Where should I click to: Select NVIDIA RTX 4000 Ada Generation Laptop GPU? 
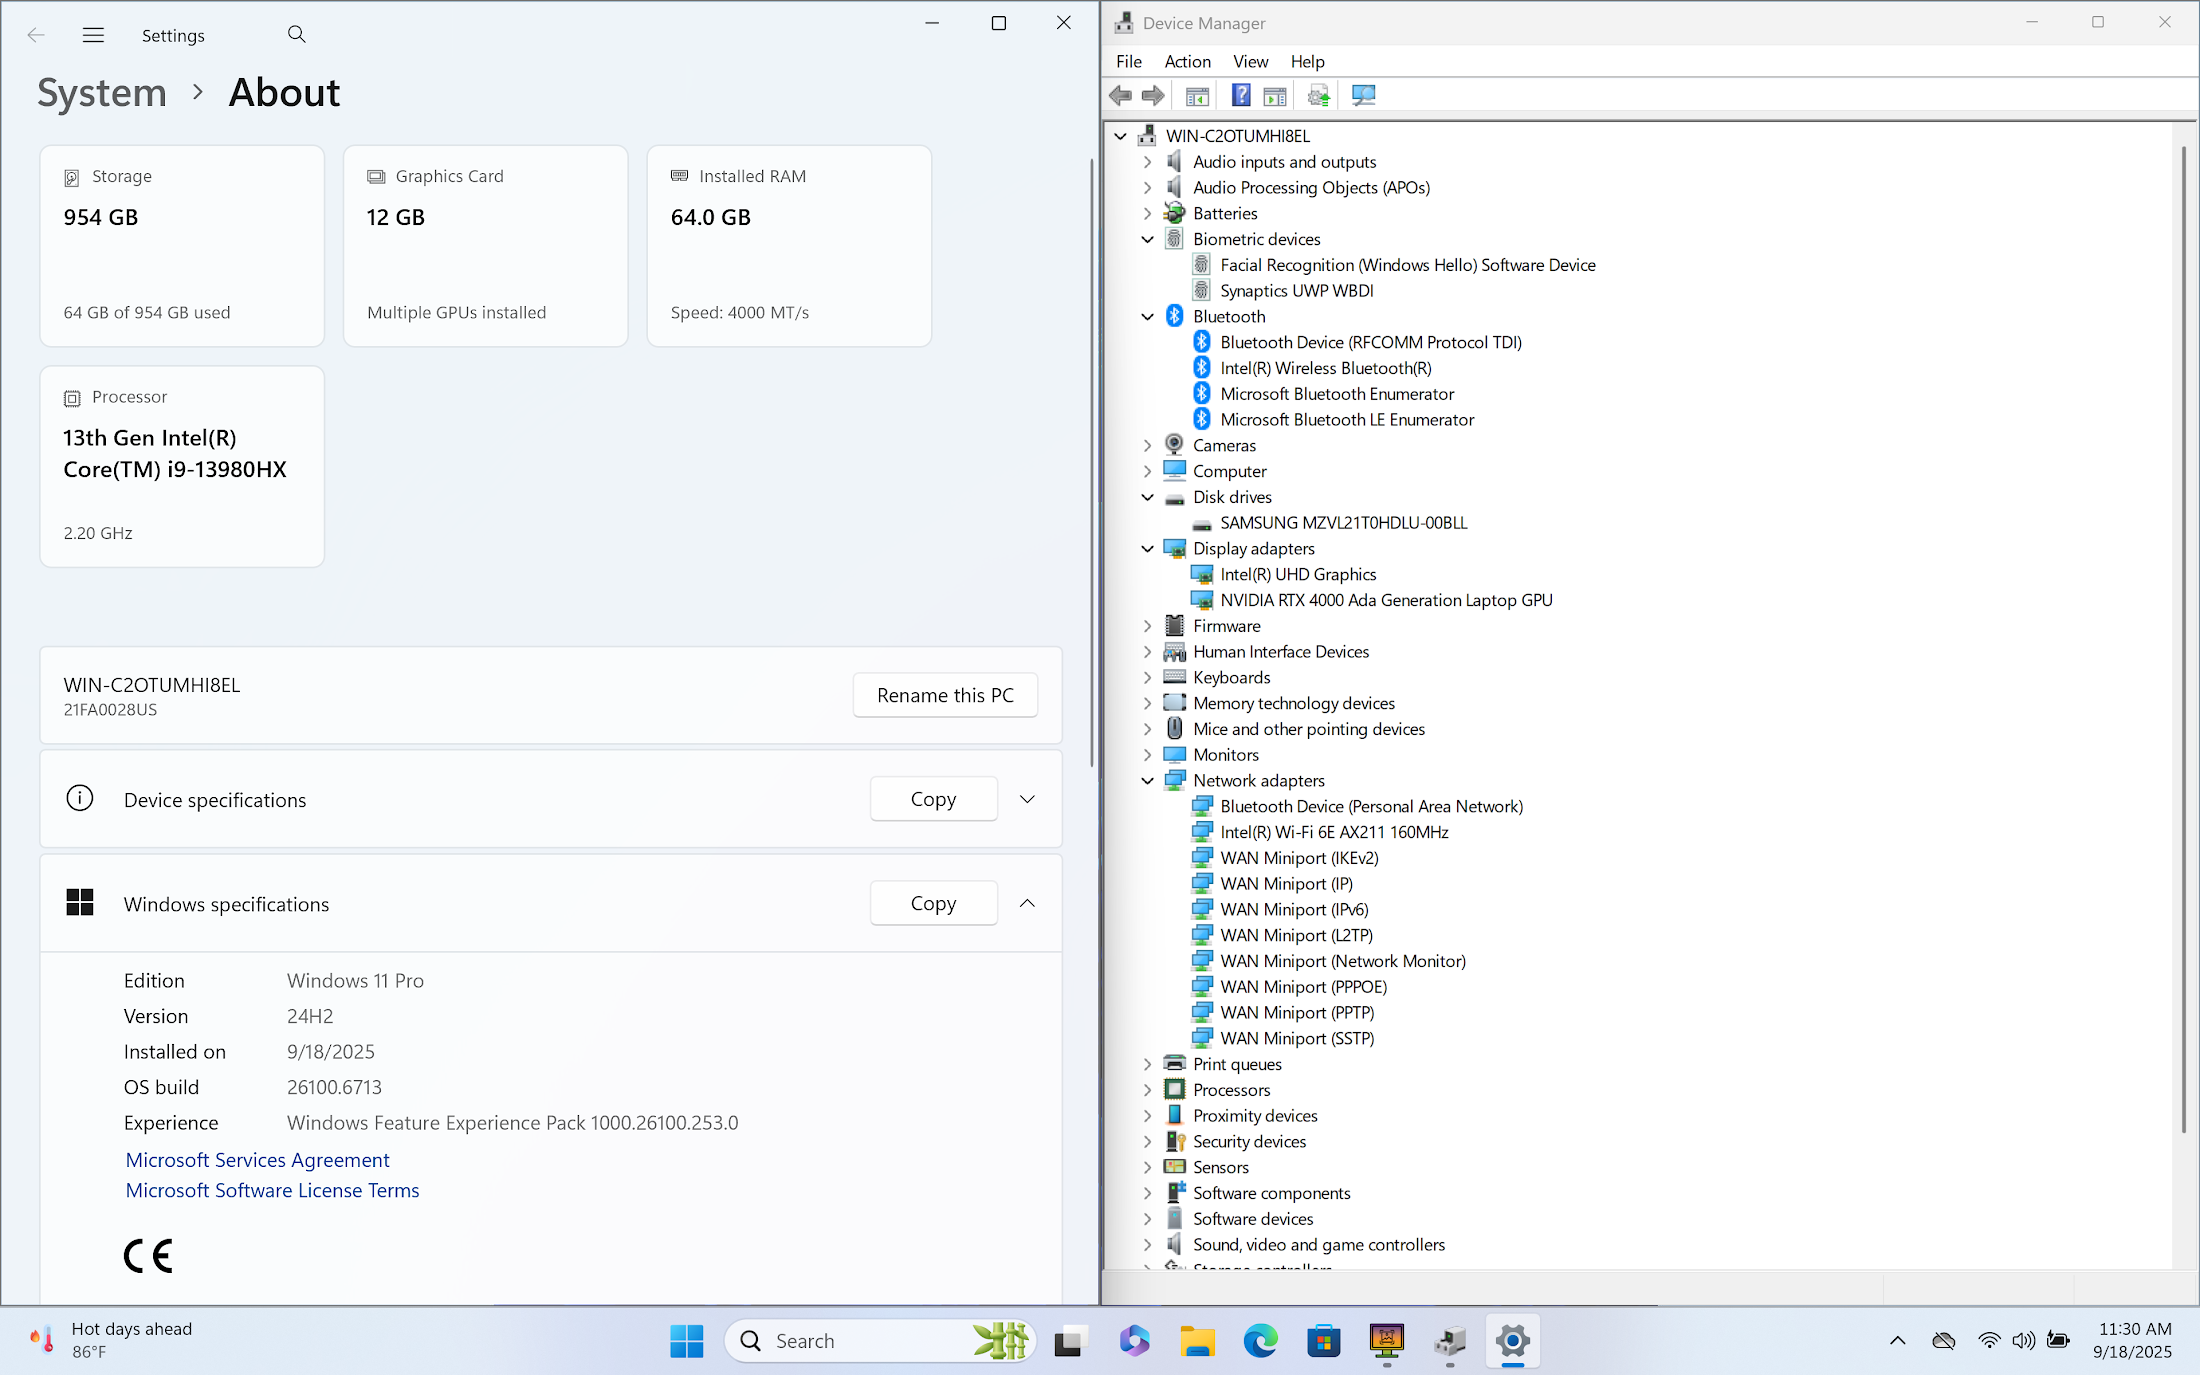(1386, 600)
